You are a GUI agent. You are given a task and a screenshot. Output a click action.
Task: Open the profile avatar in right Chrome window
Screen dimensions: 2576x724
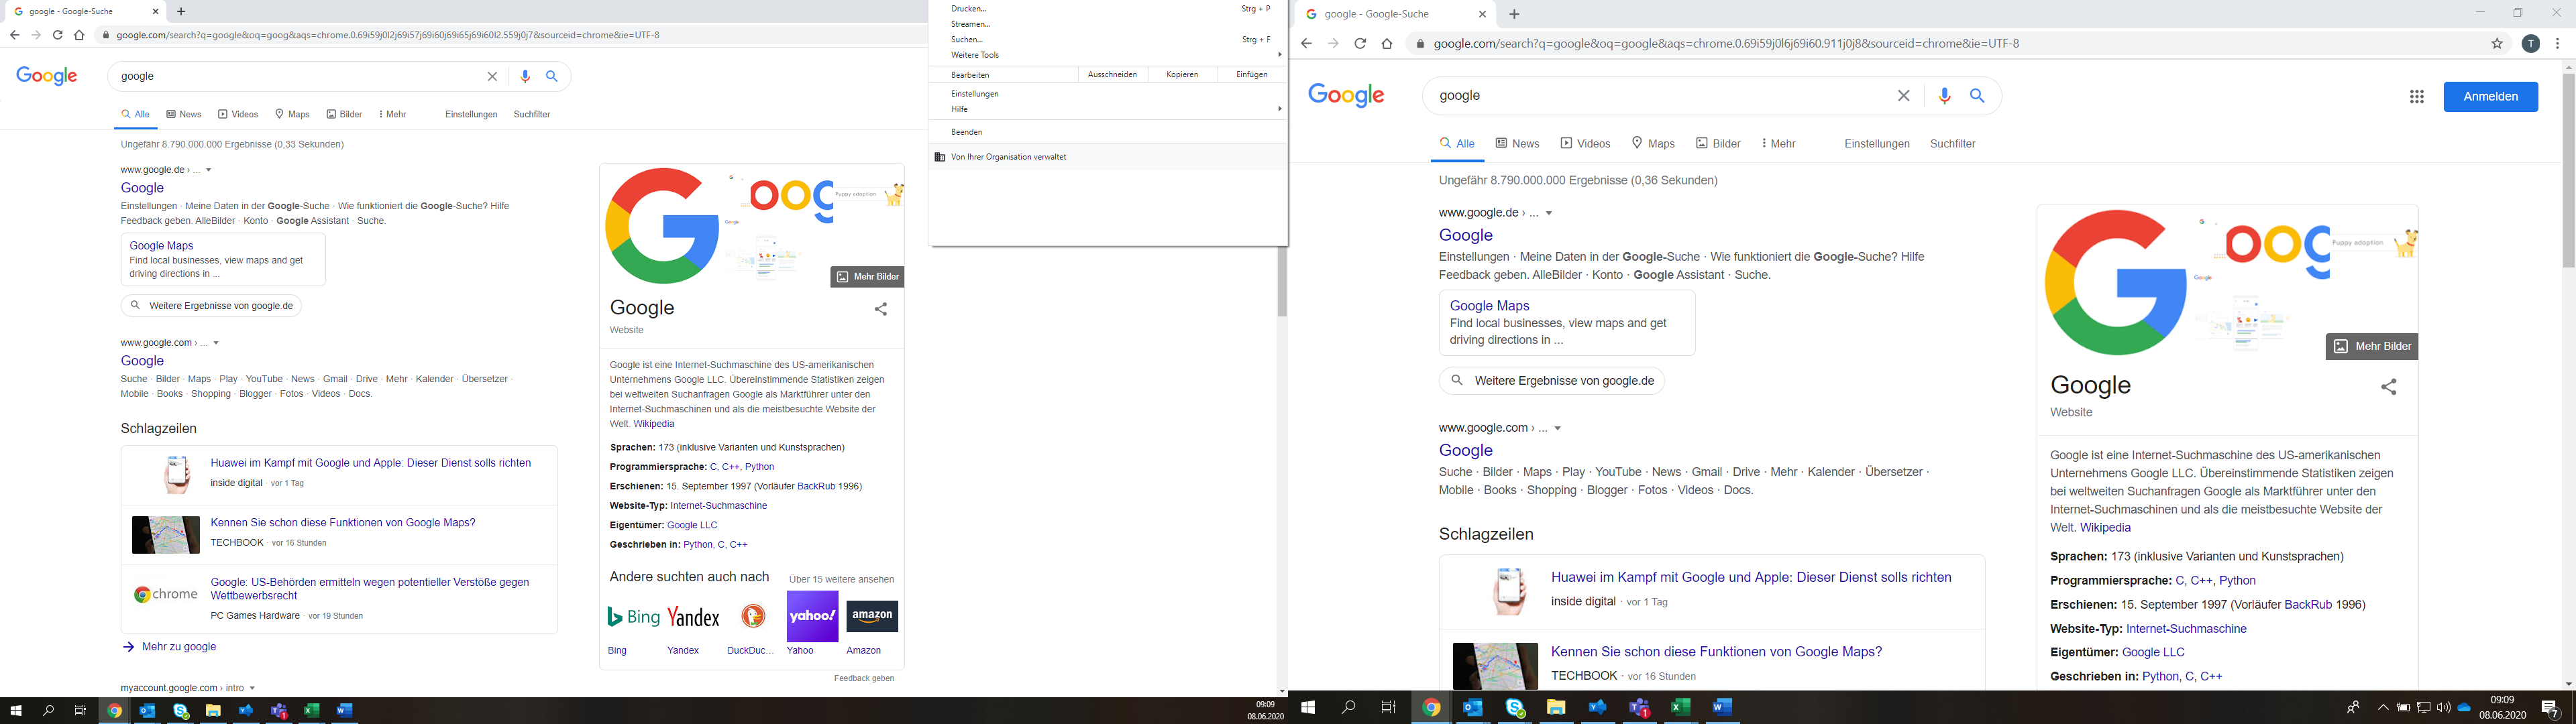[x=2531, y=43]
